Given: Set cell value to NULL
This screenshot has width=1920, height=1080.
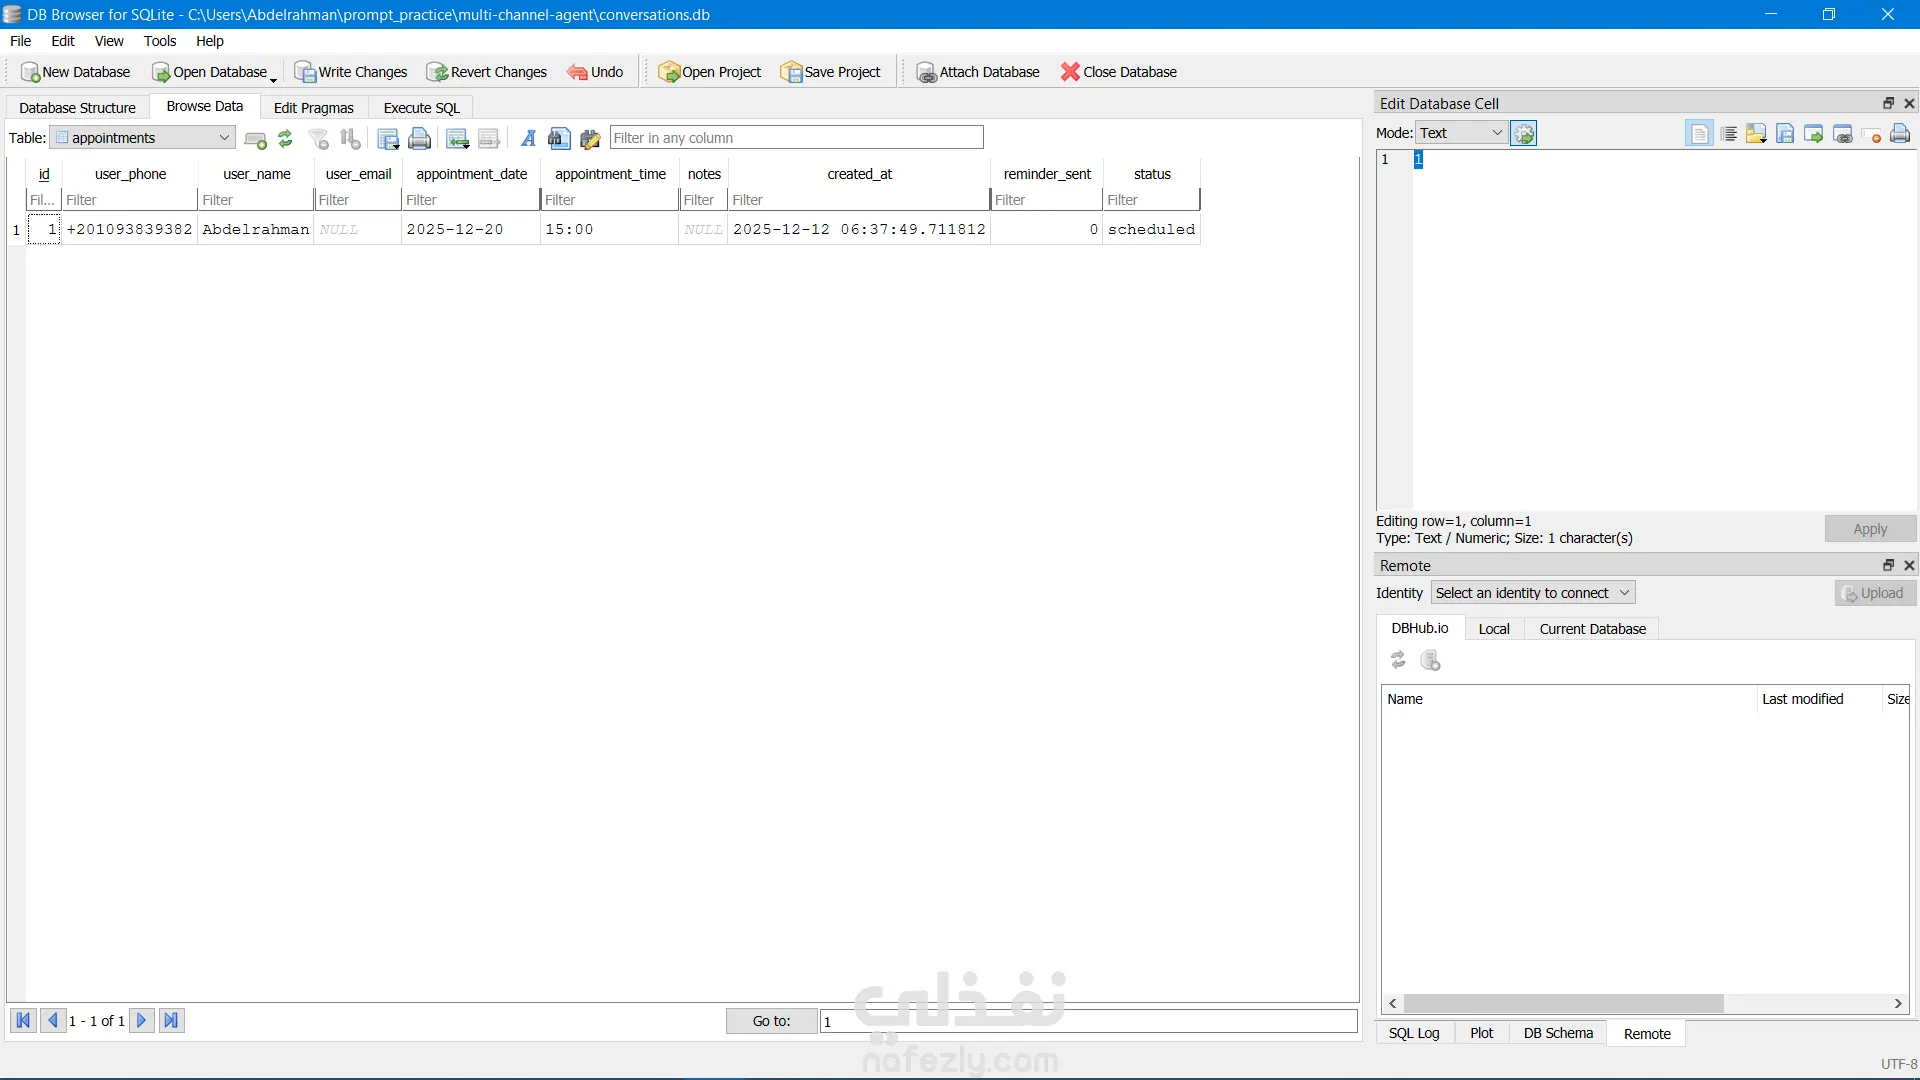Looking at the screenshot, I should (x=1872, y=134).
